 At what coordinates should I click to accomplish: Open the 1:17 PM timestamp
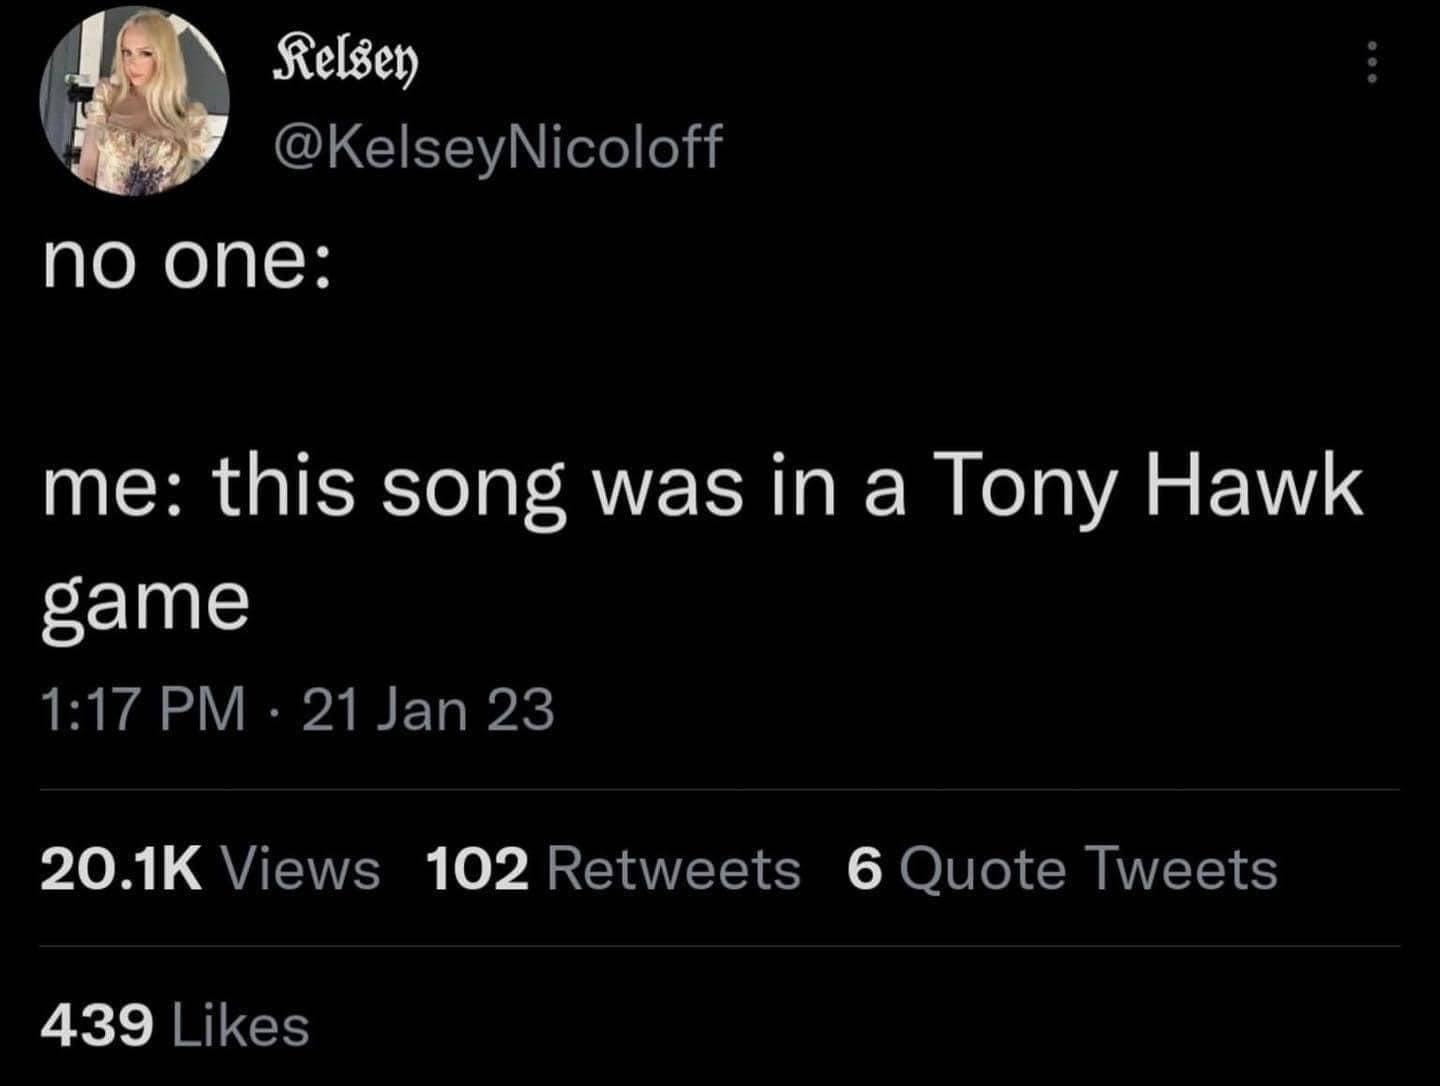(x=143, y=709)
